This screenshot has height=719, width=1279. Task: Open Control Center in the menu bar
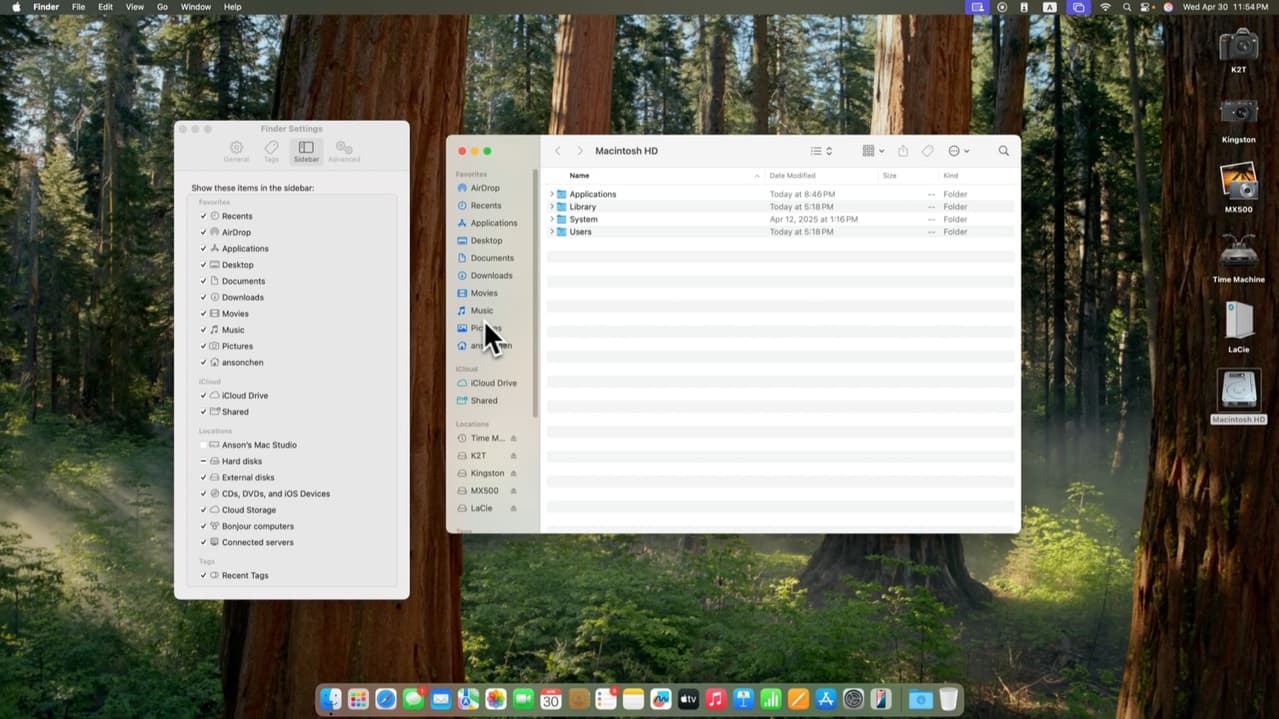[x=1146, y=7]
